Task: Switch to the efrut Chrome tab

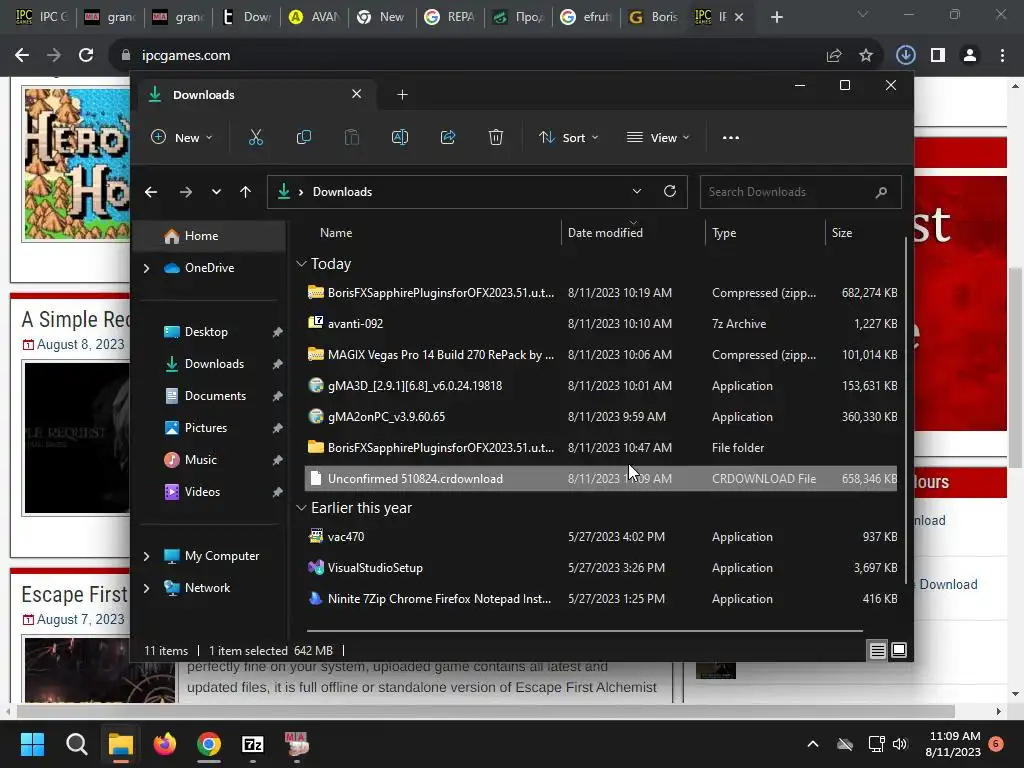Action: [587, 17]
